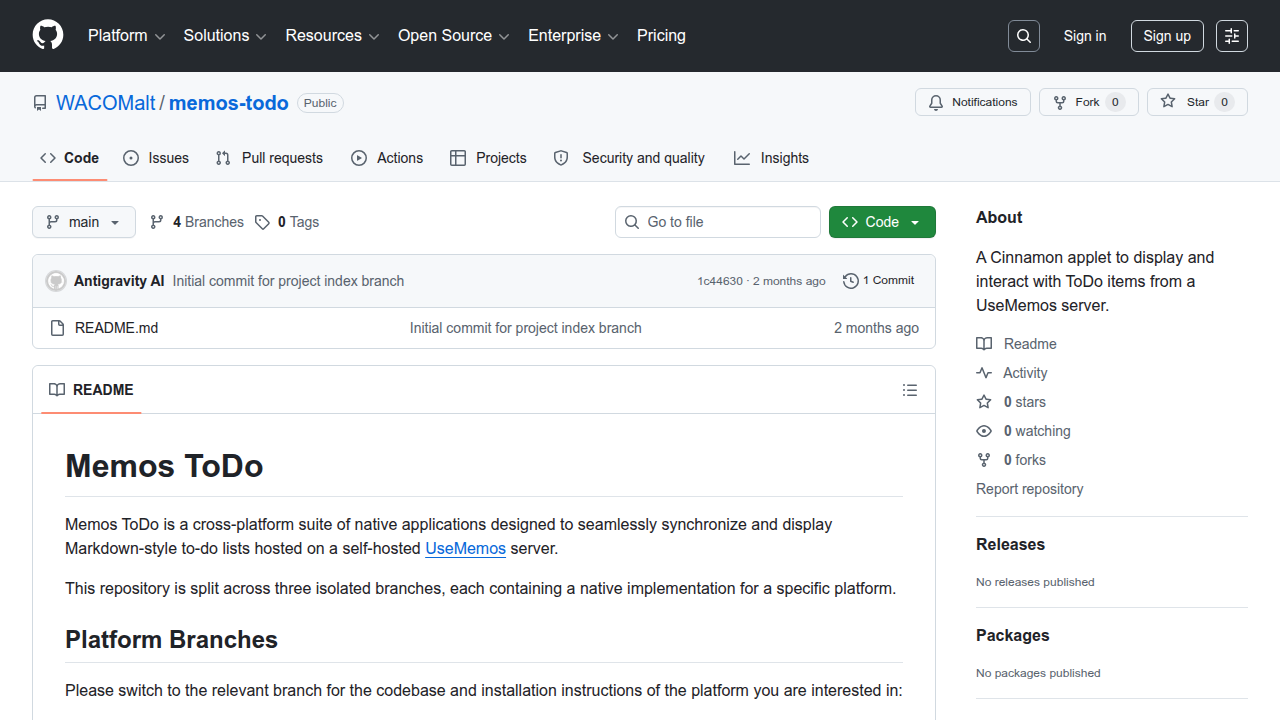This screenshot has width=1280, height=720.
Task: Click the Notifications button
Action: tap(973, 102)
